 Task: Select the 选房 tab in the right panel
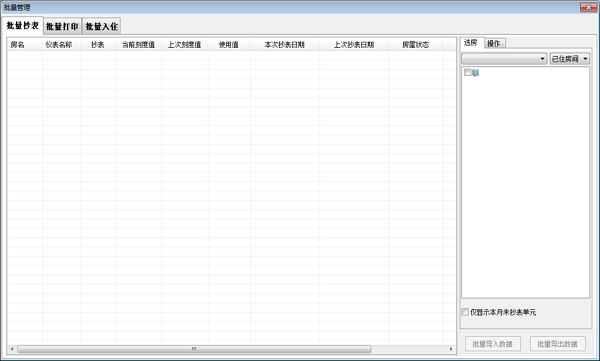(471, 42)
